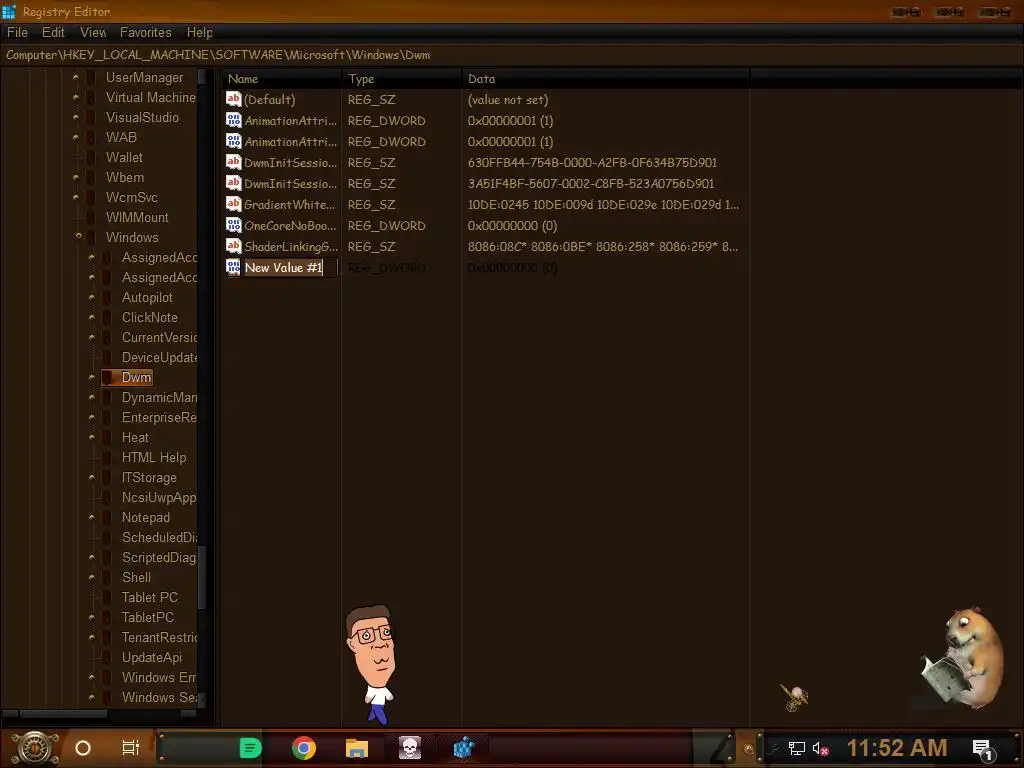Click the Registry Editor title bar icon

click(9, 11)
